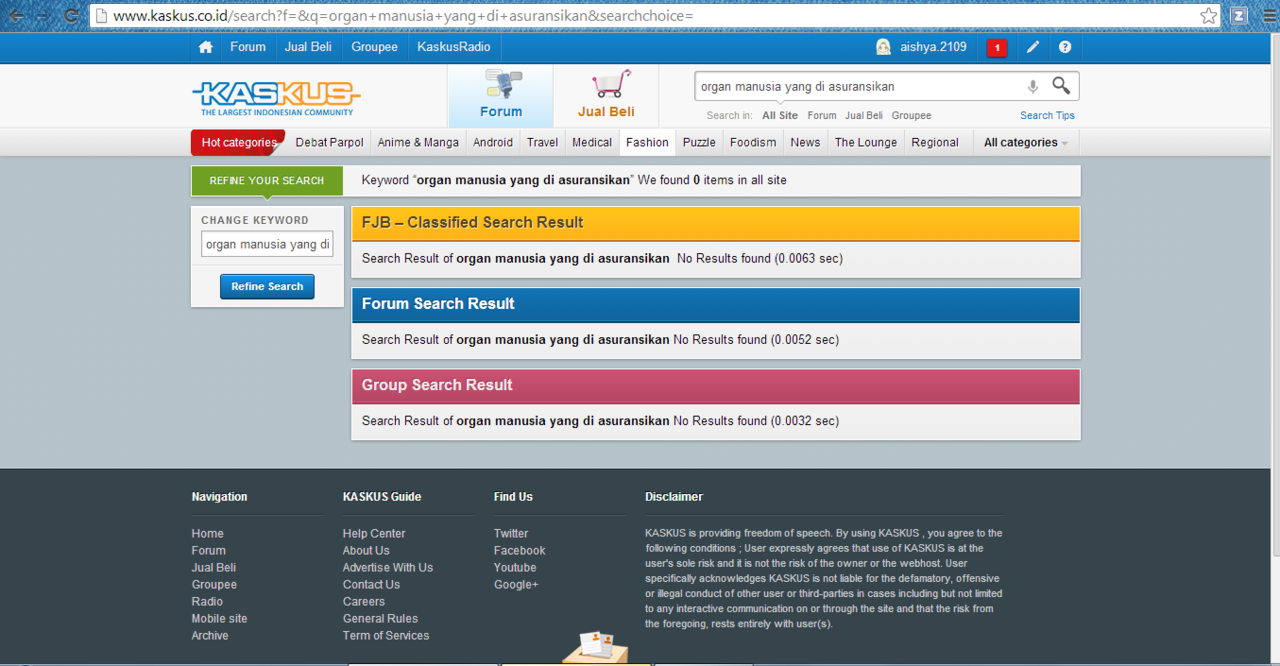The width and height of the screenshot is (1280, 666).
Task: Open the Puzzle category
Action: point(699,142)
